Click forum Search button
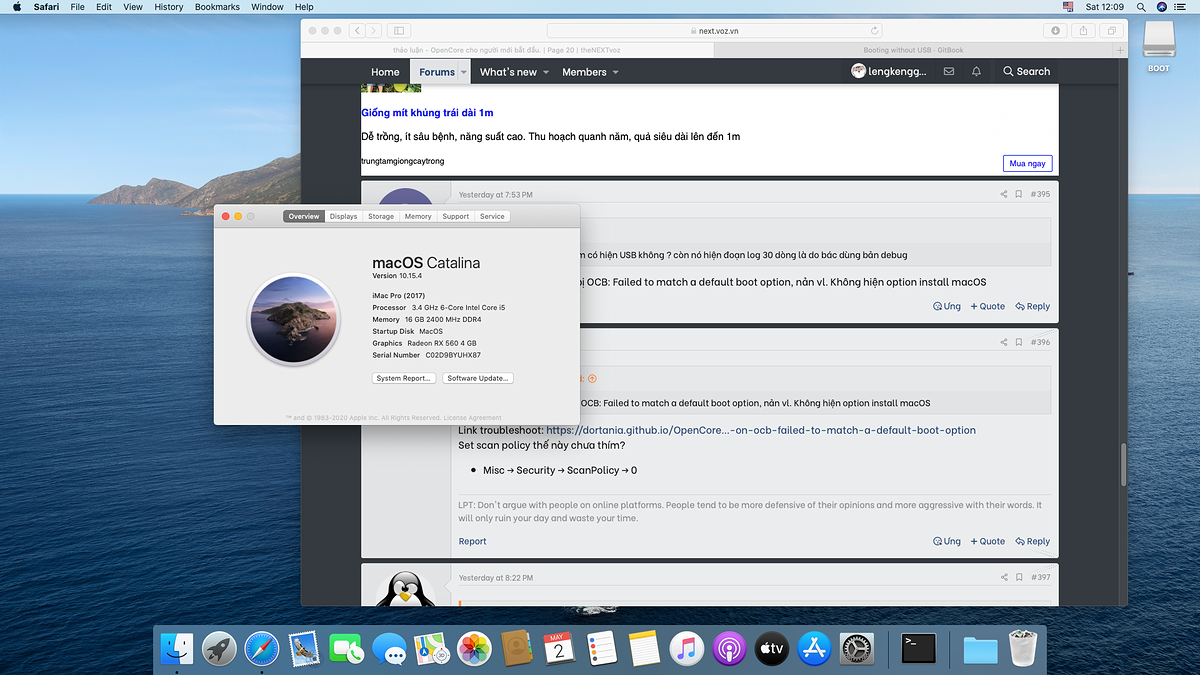Image resolution: width=1200 pixels, height=675 pixels. click(x=1026, y=71)
